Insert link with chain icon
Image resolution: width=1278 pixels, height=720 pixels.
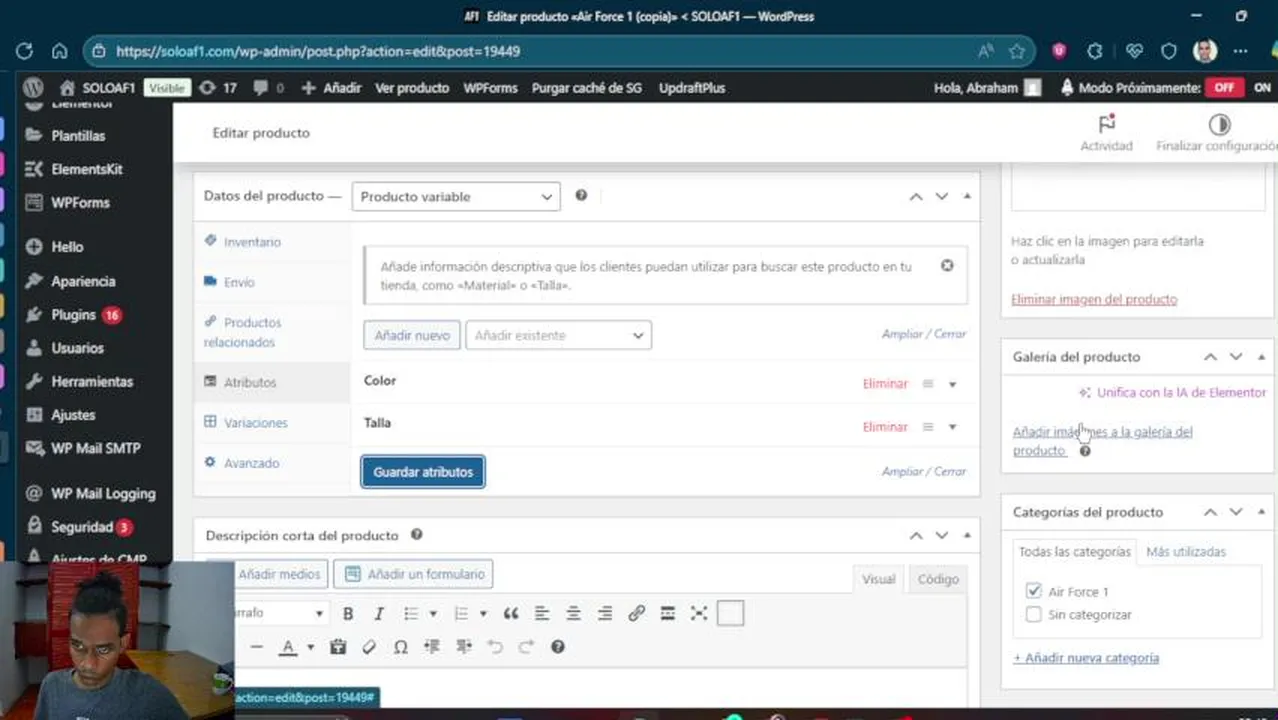636,614
